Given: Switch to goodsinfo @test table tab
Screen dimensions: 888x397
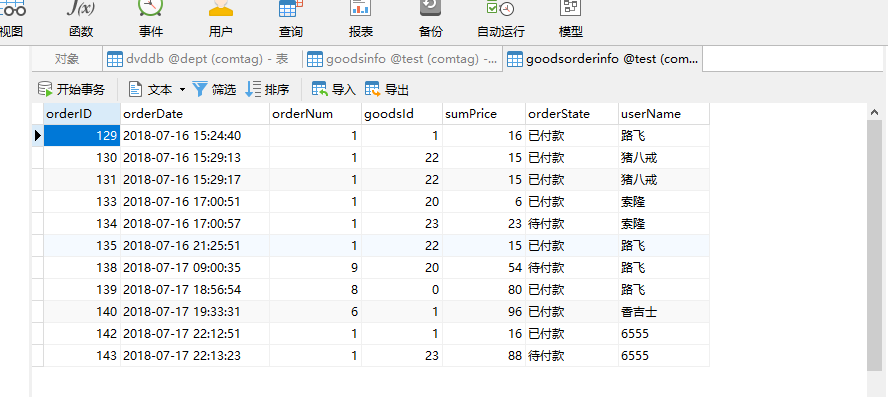Looking at the screenshot, I should [403, 59].
